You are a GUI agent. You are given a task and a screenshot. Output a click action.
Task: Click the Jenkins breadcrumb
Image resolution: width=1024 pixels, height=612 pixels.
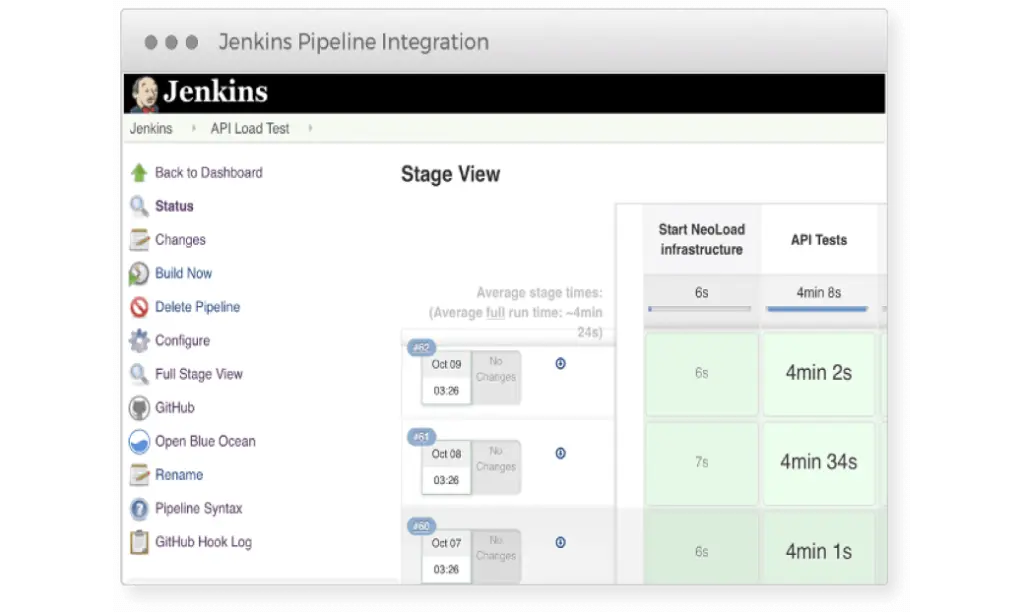[151, 129]
